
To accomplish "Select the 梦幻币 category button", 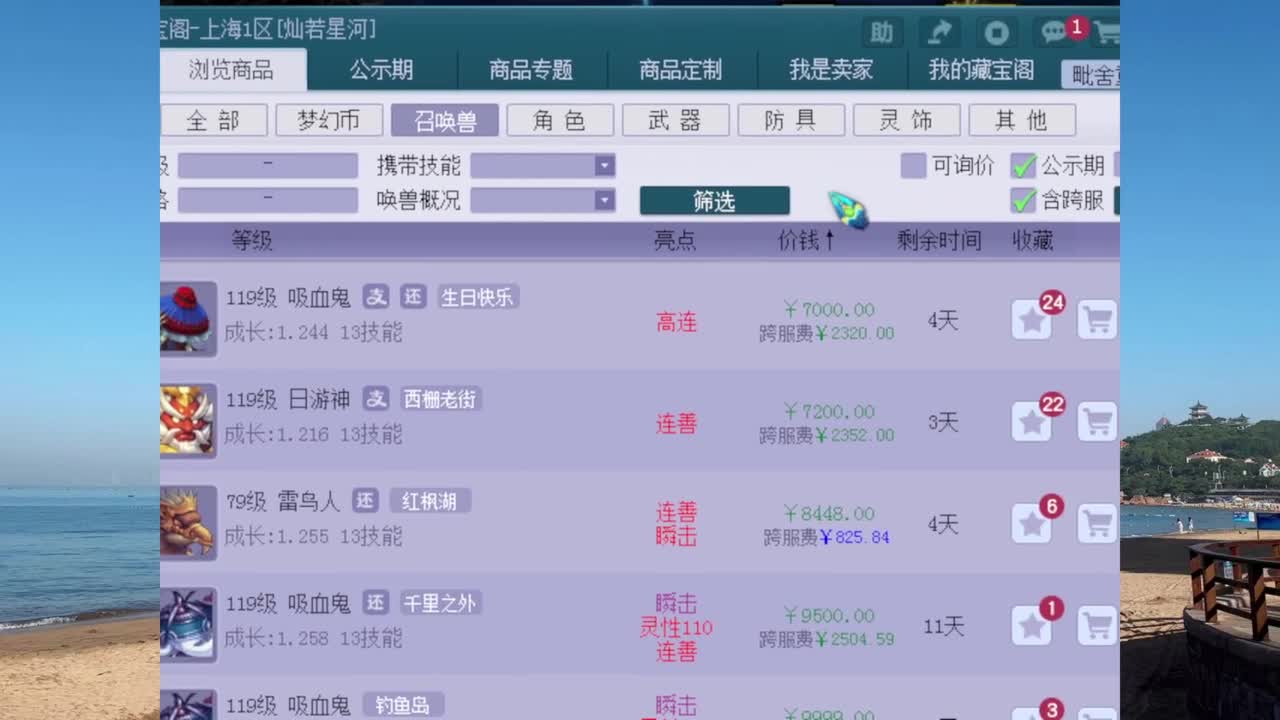I will tap(329, 120).
